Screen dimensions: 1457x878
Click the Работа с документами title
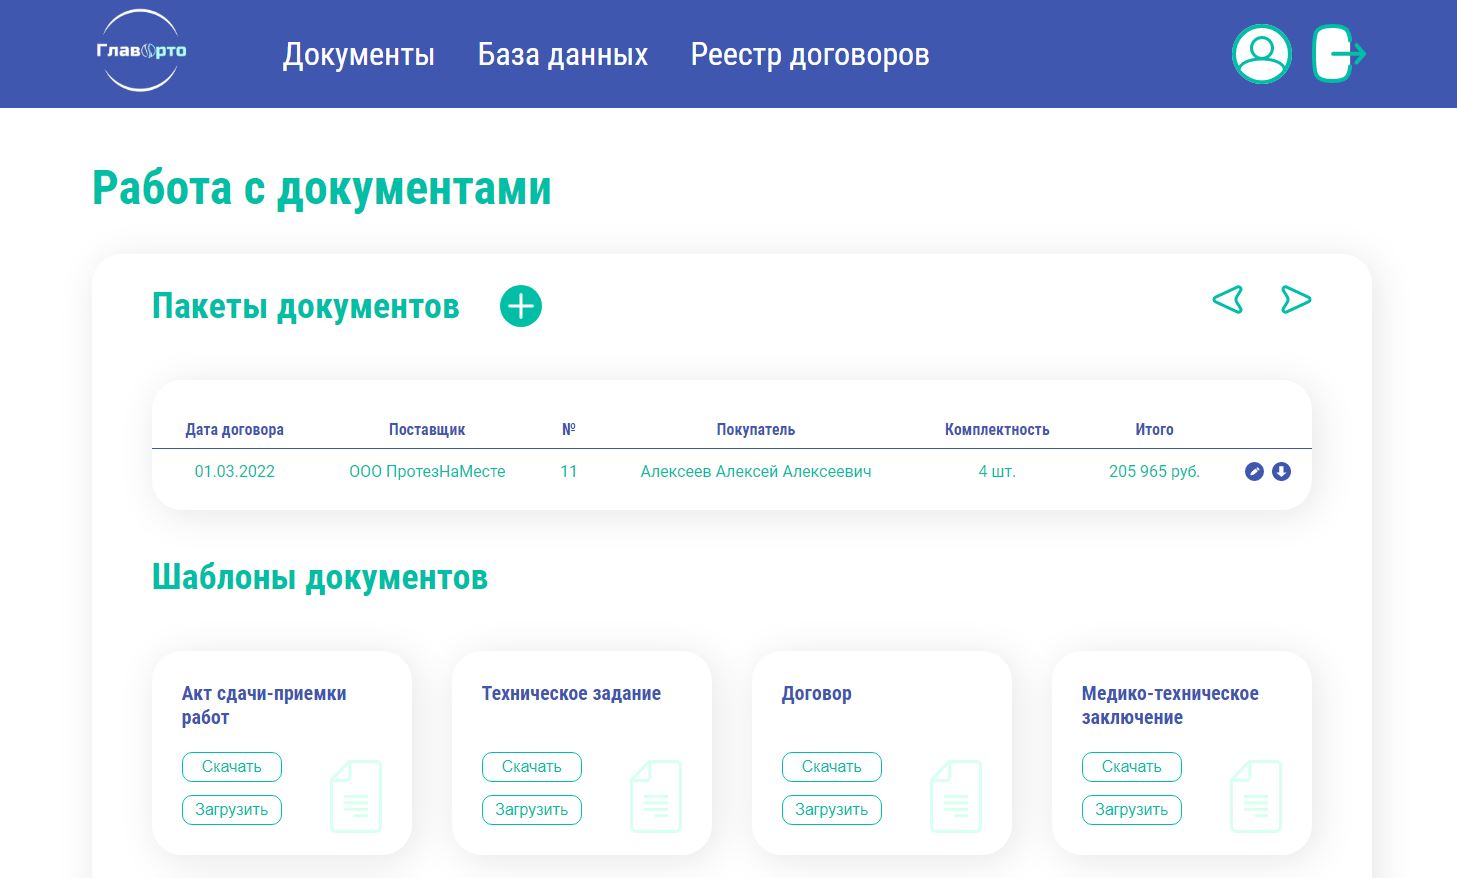pyautogui.click(x=322, y=188)
